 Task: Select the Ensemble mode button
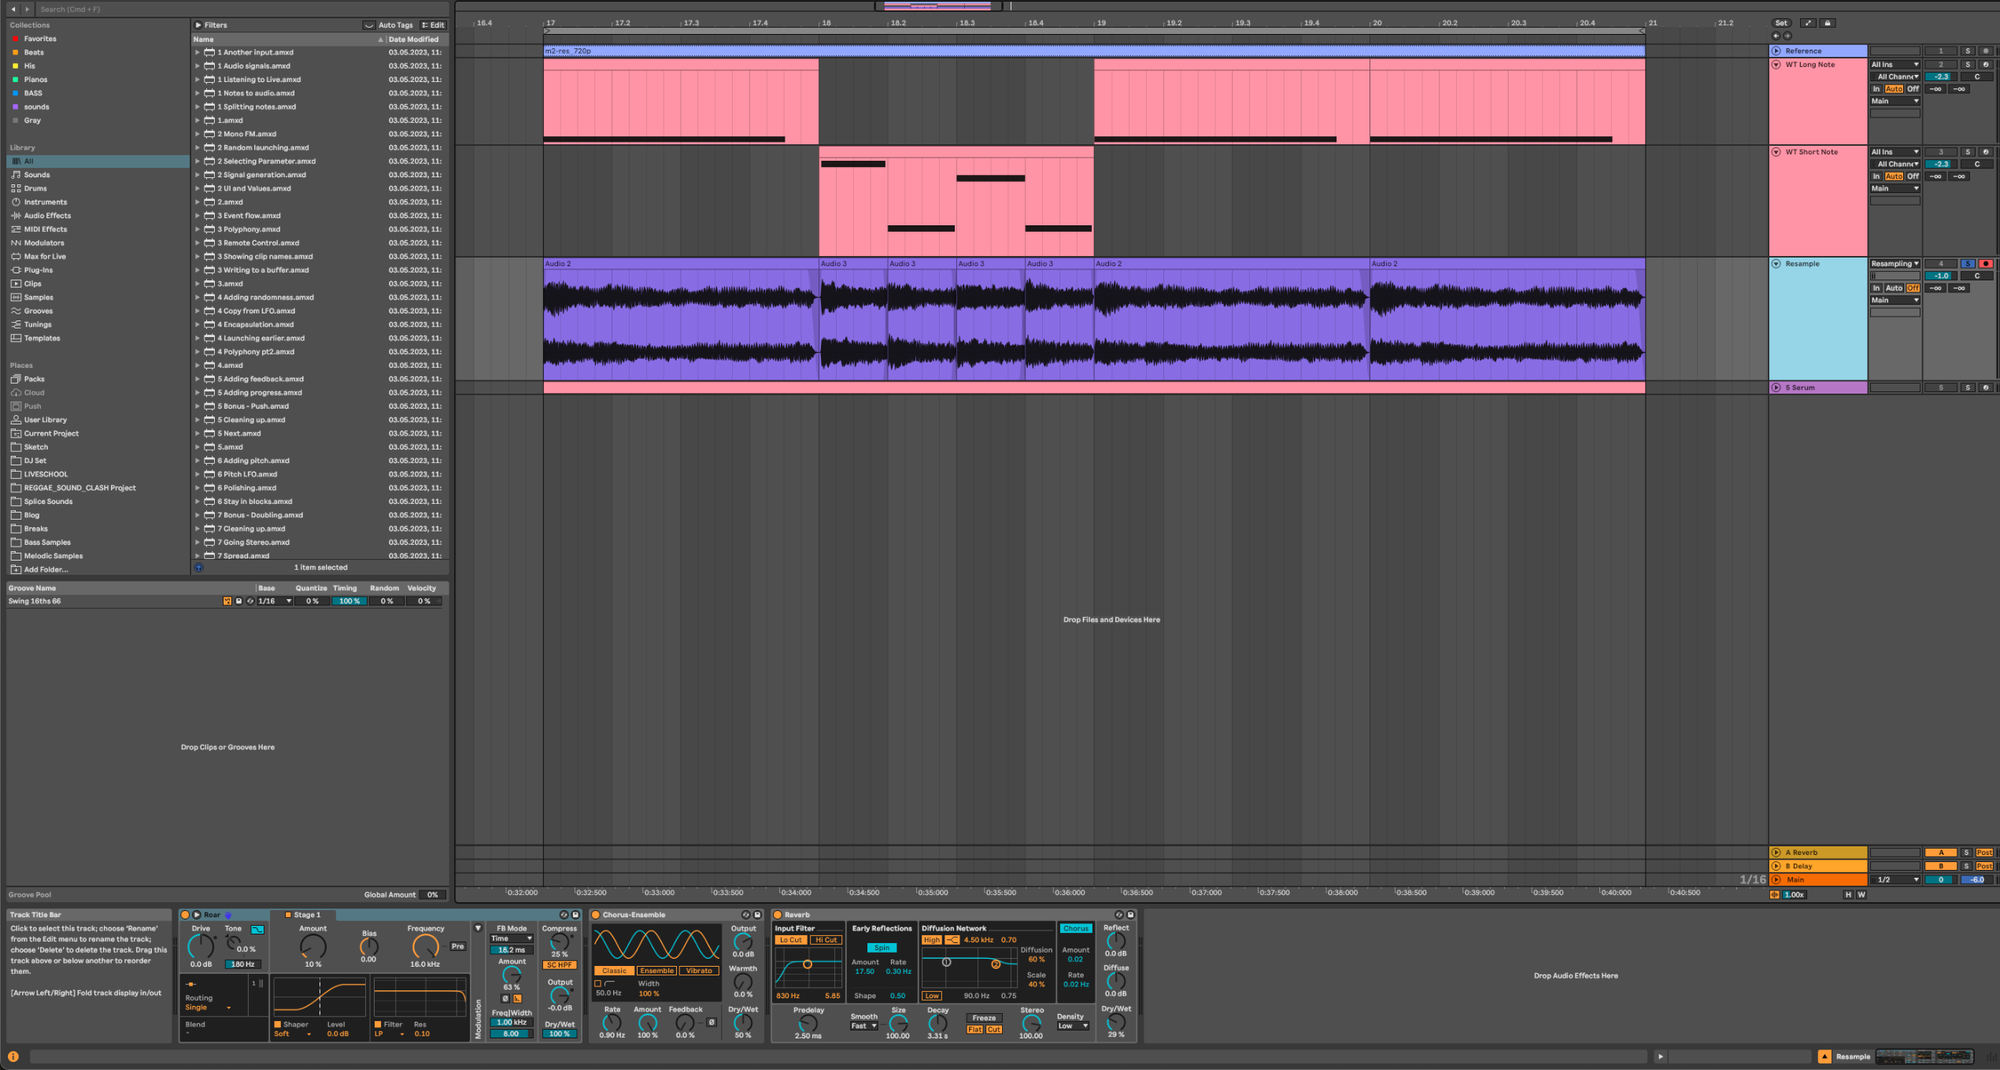[x=656, y=971]
